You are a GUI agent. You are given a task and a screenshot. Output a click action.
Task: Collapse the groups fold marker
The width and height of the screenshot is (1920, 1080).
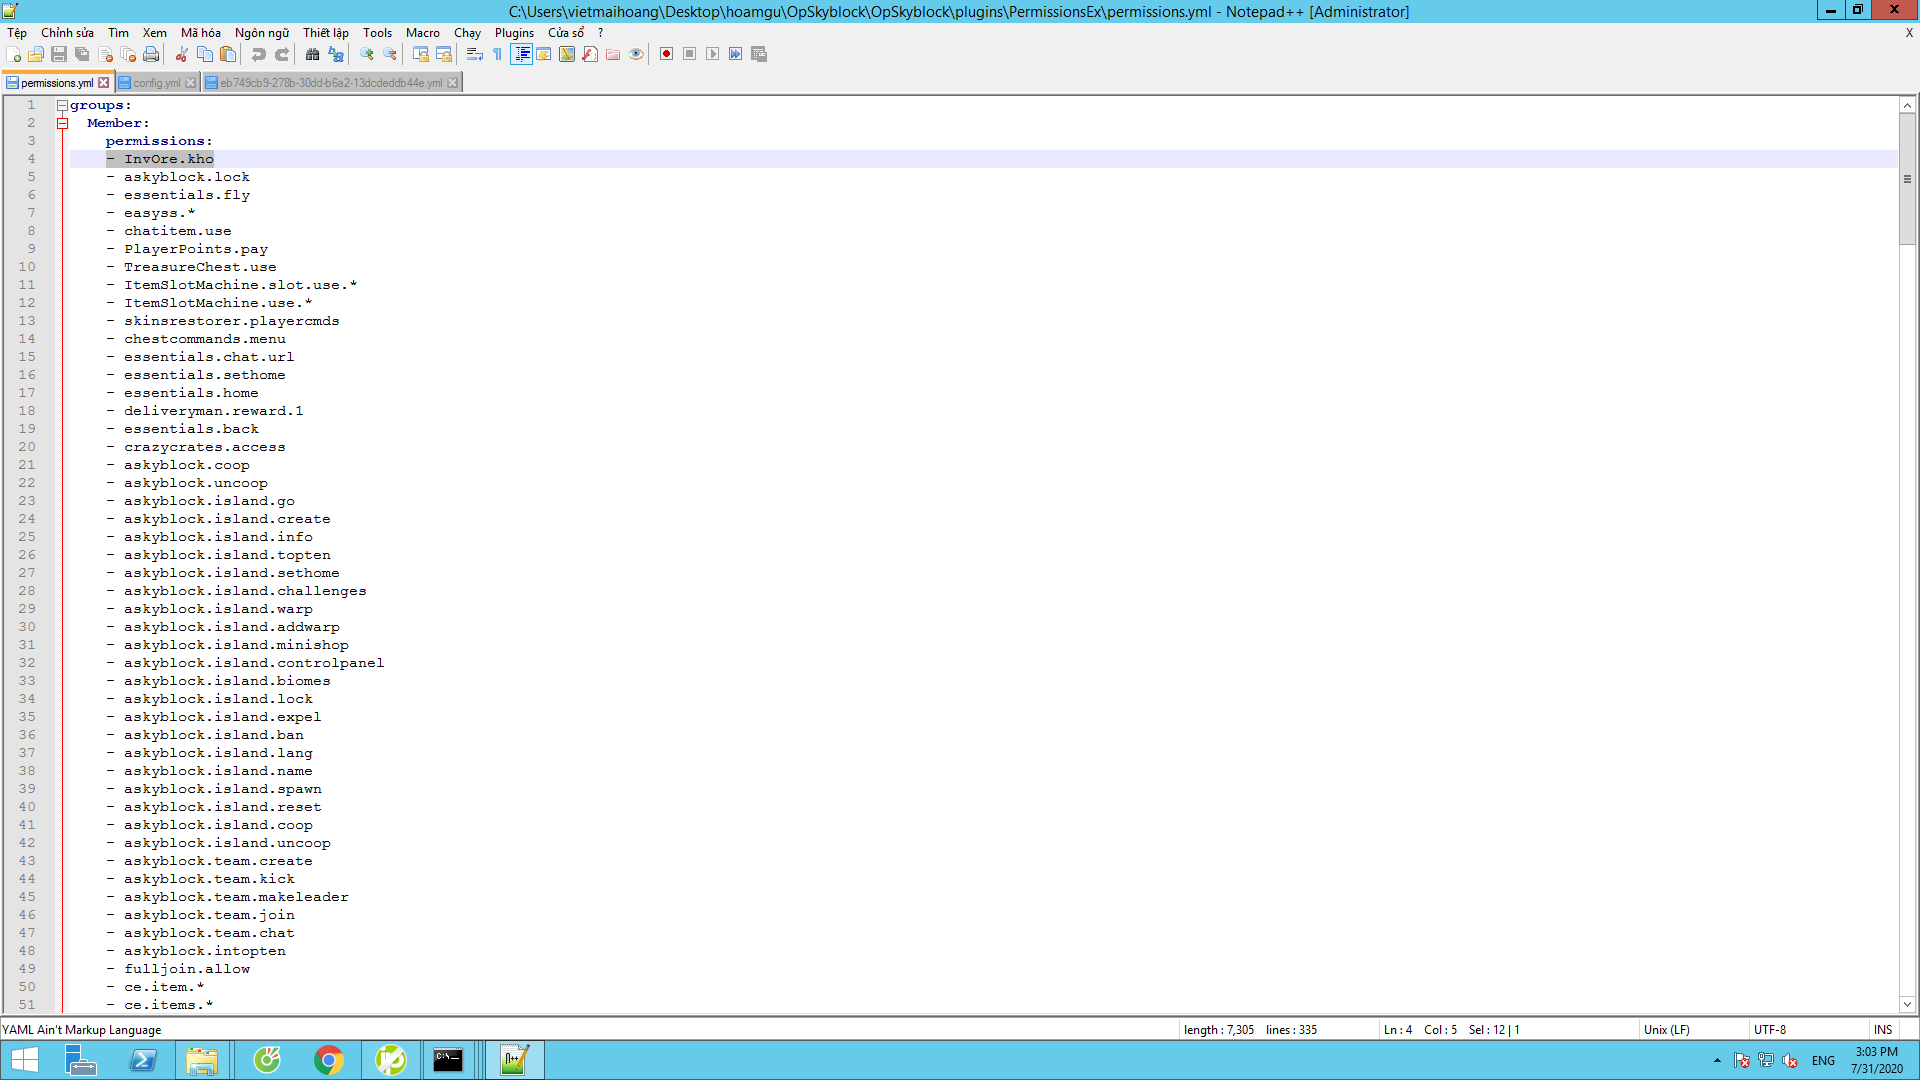tap(62, 105)
